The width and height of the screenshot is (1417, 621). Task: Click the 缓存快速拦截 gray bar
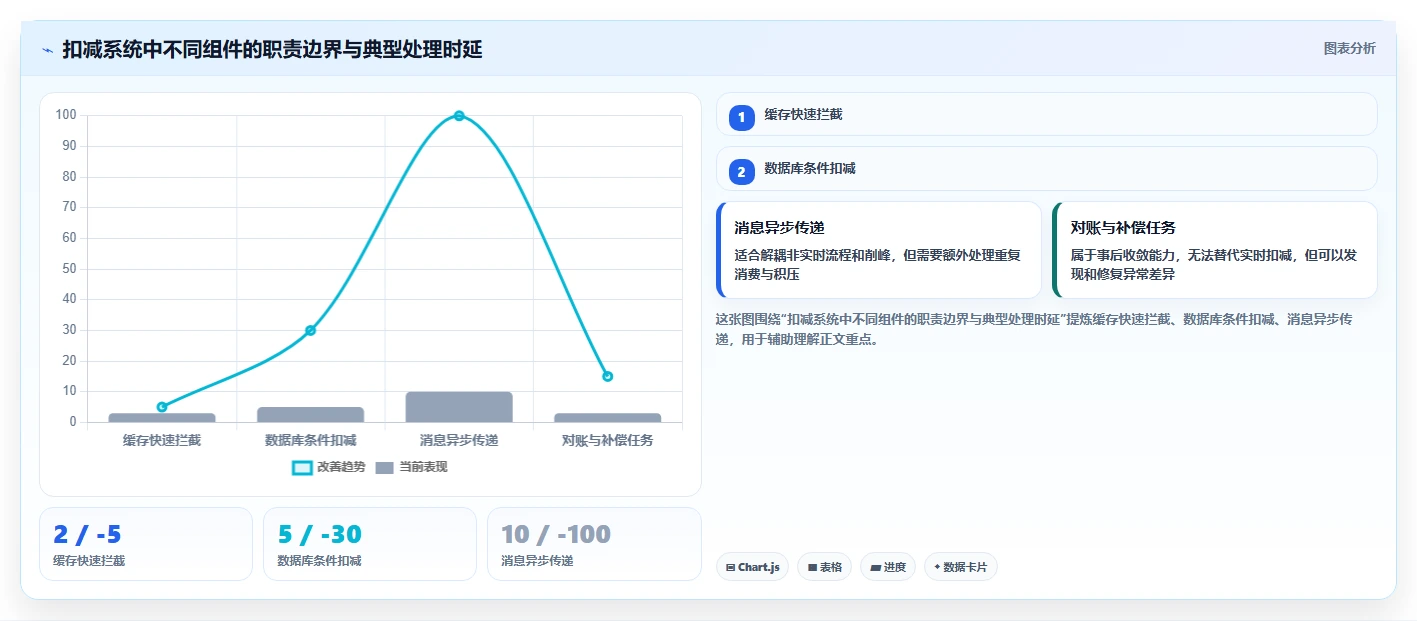tap(162, 418)
